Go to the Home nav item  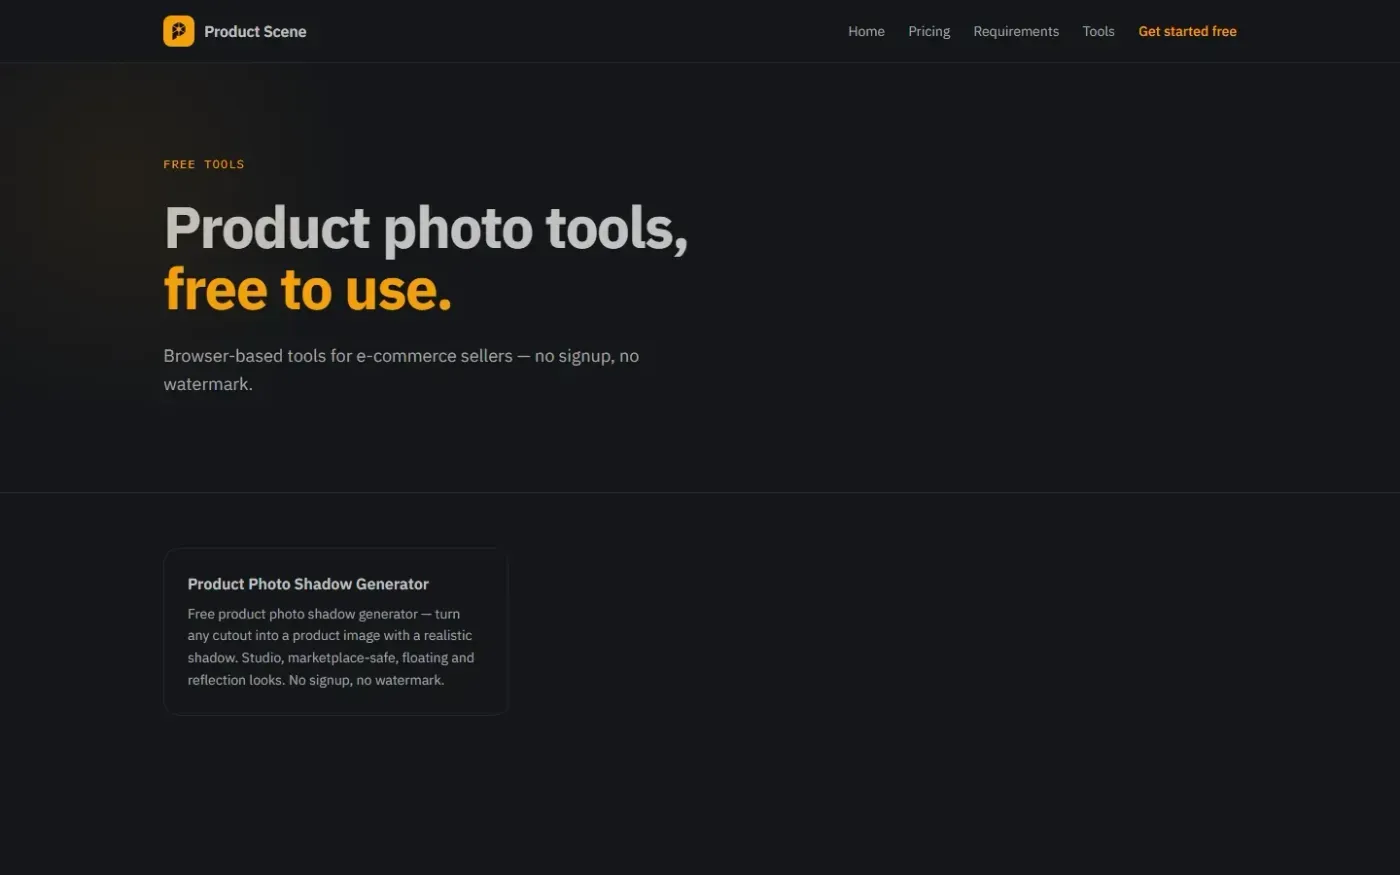(x=866, y=31)
